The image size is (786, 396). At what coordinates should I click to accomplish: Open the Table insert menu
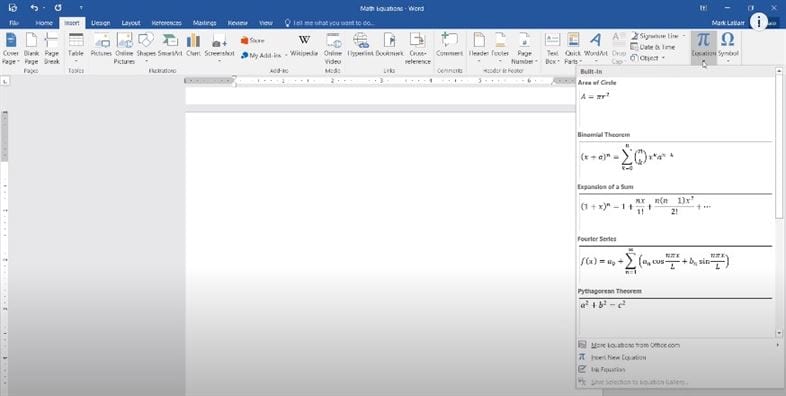click(x=76, y=49)
